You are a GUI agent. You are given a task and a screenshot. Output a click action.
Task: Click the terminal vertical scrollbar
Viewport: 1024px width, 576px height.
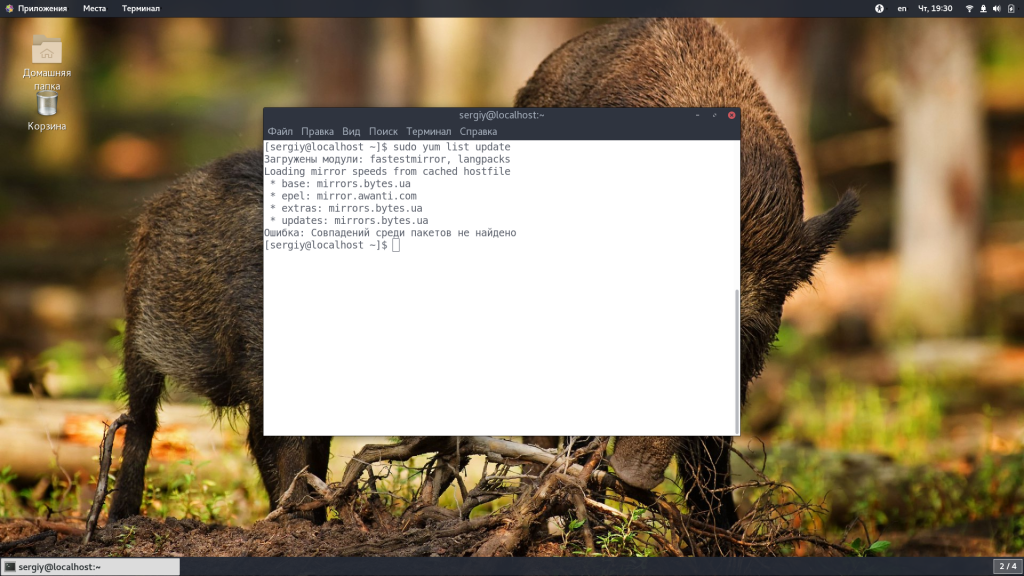tap(737, 360)
